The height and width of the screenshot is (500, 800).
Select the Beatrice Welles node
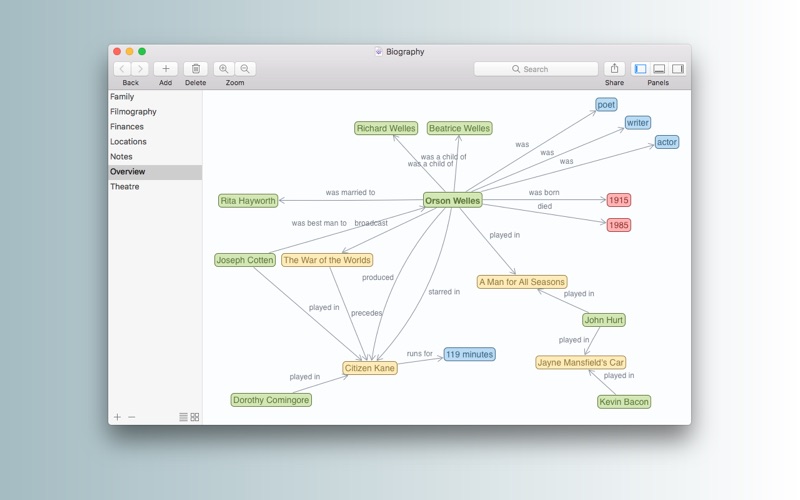tap(459, 128)
